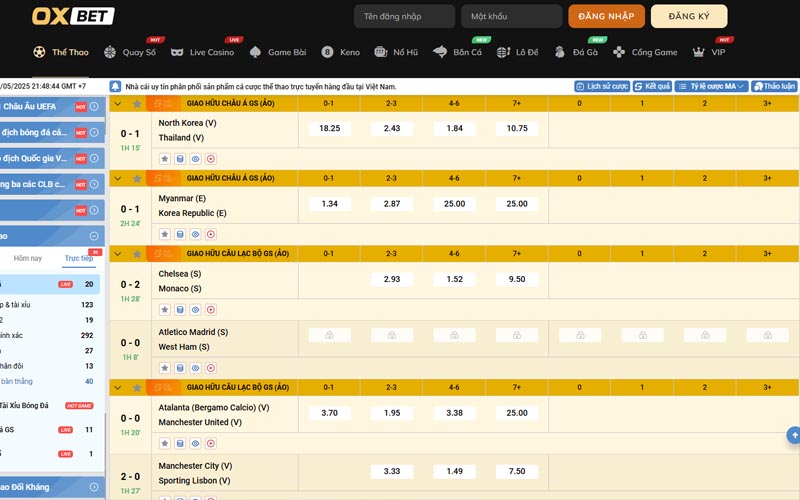Click the Bắn Cá fish icon
The height and width of the screenshot is (500, 800).
[440, 52]
